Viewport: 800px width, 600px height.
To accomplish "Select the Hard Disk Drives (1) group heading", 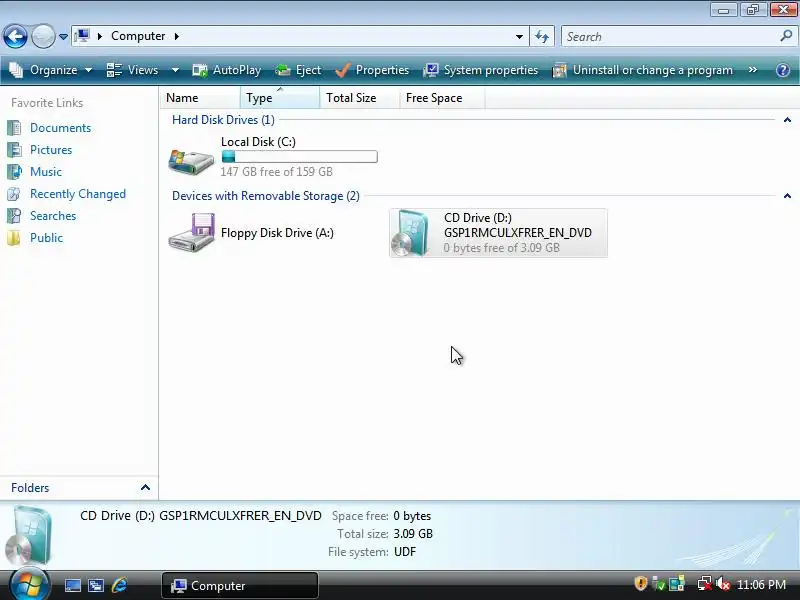I will click(x=223, y=120).
